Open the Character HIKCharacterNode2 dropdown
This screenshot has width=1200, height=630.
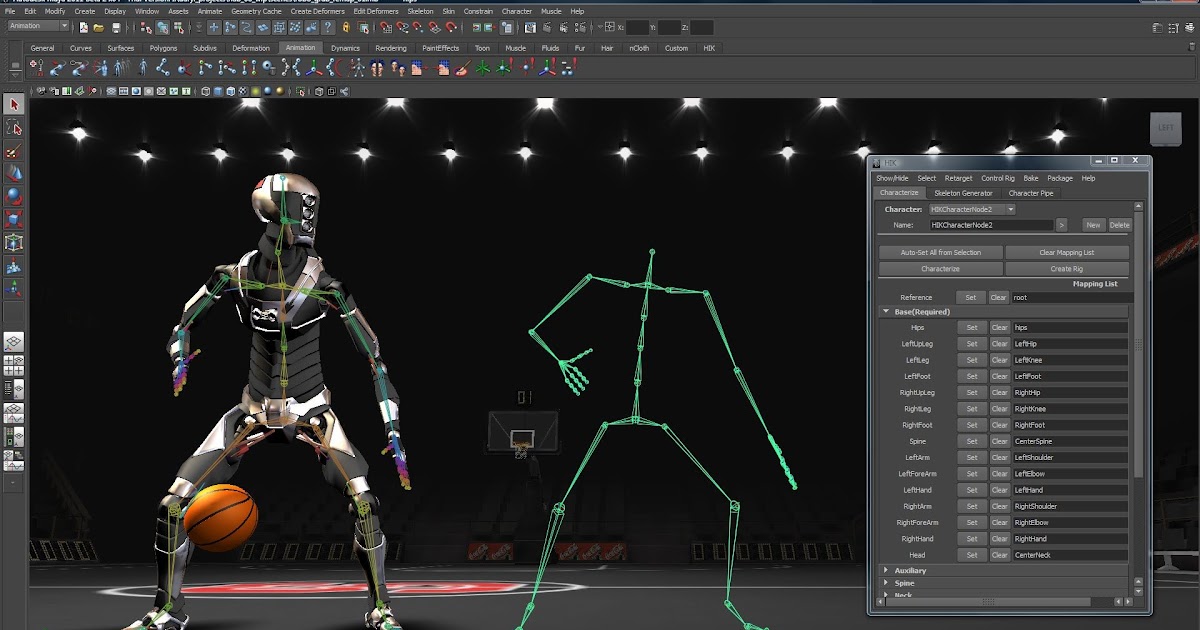(x=972, y=209)
